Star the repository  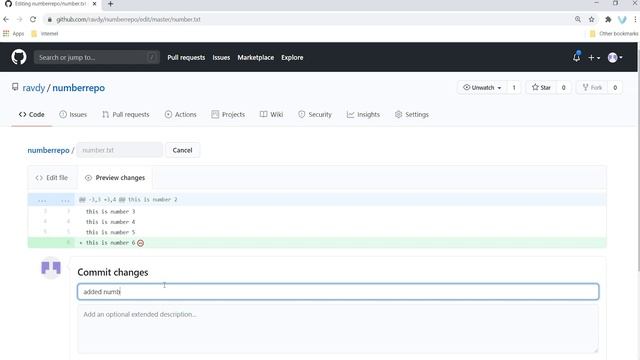tap(541, 87)
